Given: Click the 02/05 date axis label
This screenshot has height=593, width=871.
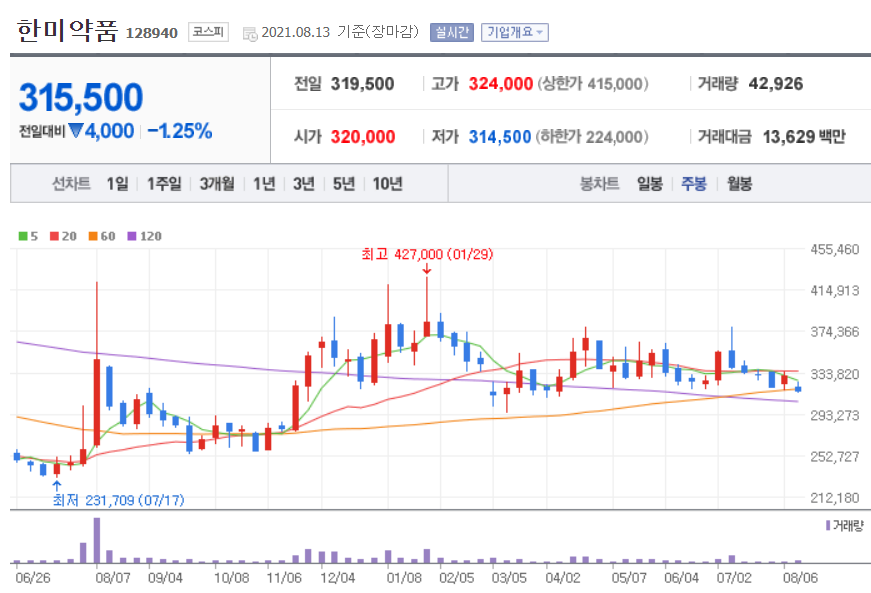Looking at the screenshot, I should [x=457, y=578].
